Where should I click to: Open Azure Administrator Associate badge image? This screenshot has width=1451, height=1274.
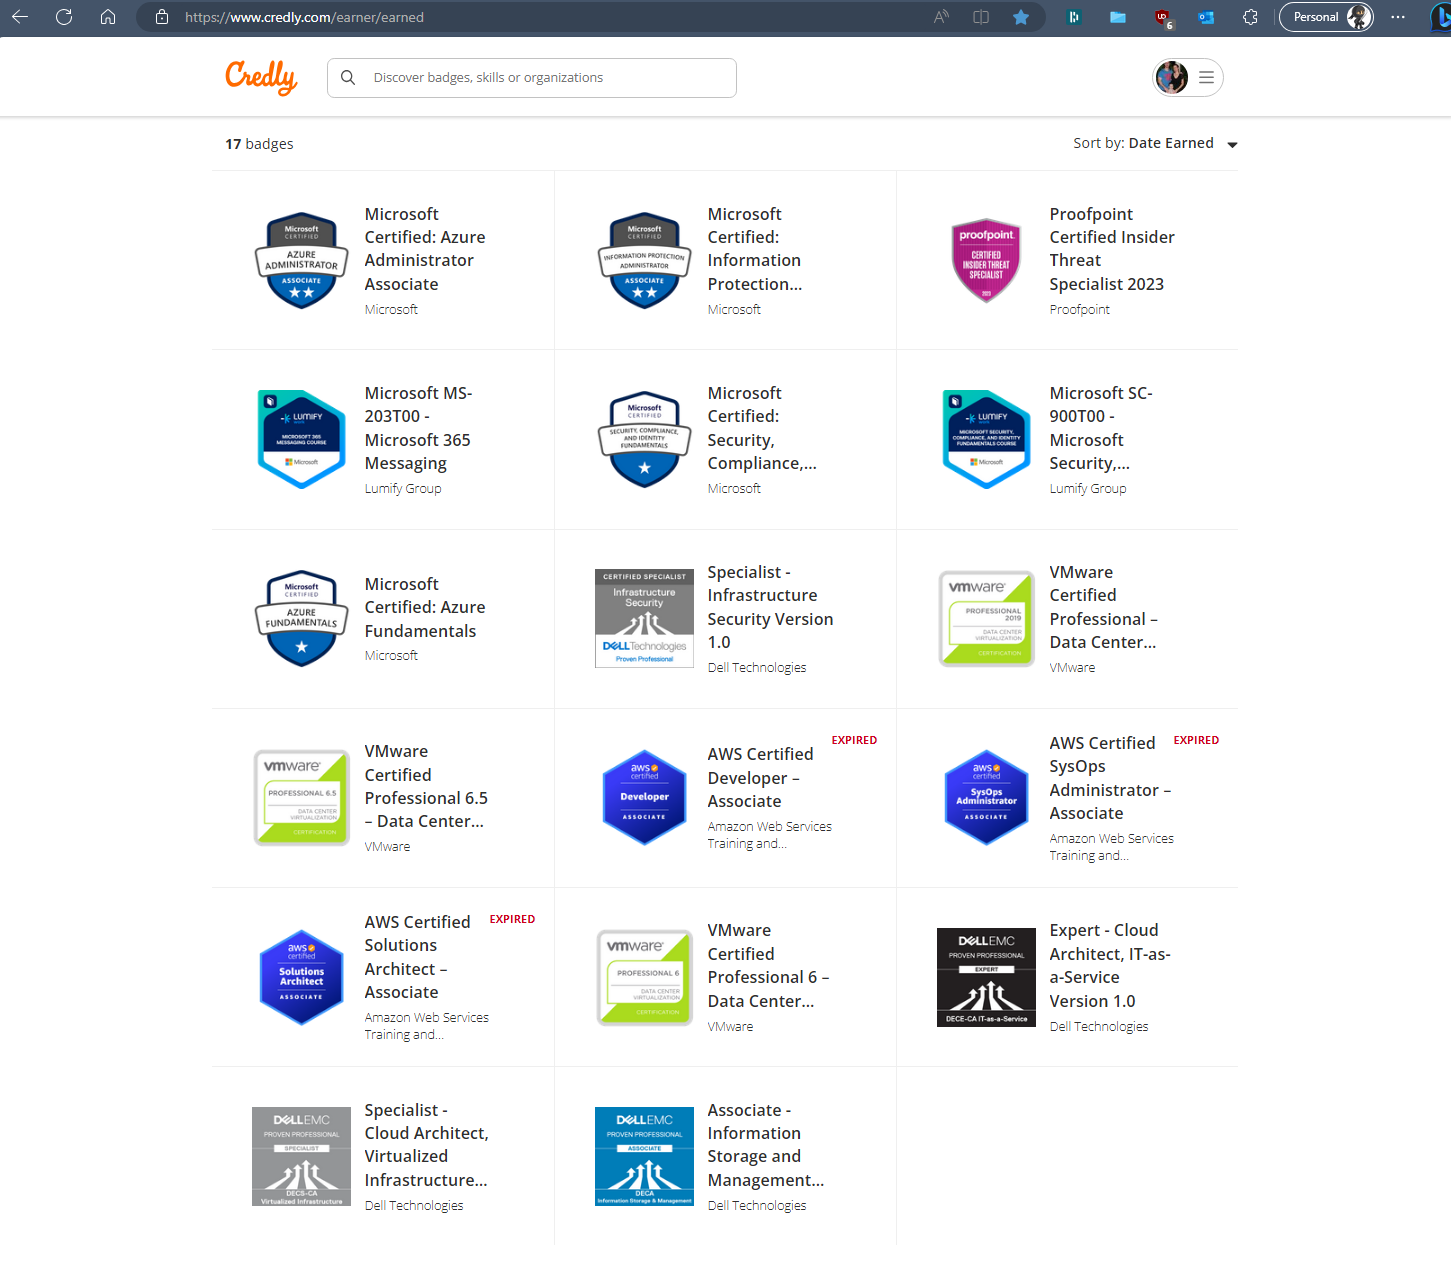tap(301, 260)
